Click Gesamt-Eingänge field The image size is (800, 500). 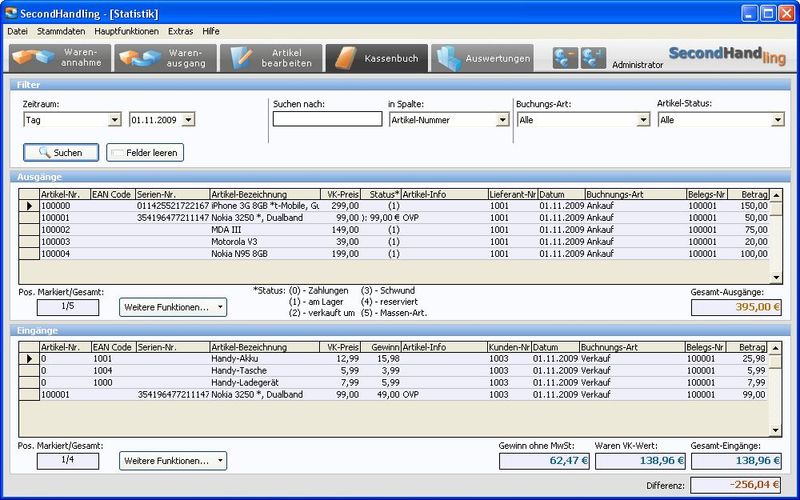point(736,461)
